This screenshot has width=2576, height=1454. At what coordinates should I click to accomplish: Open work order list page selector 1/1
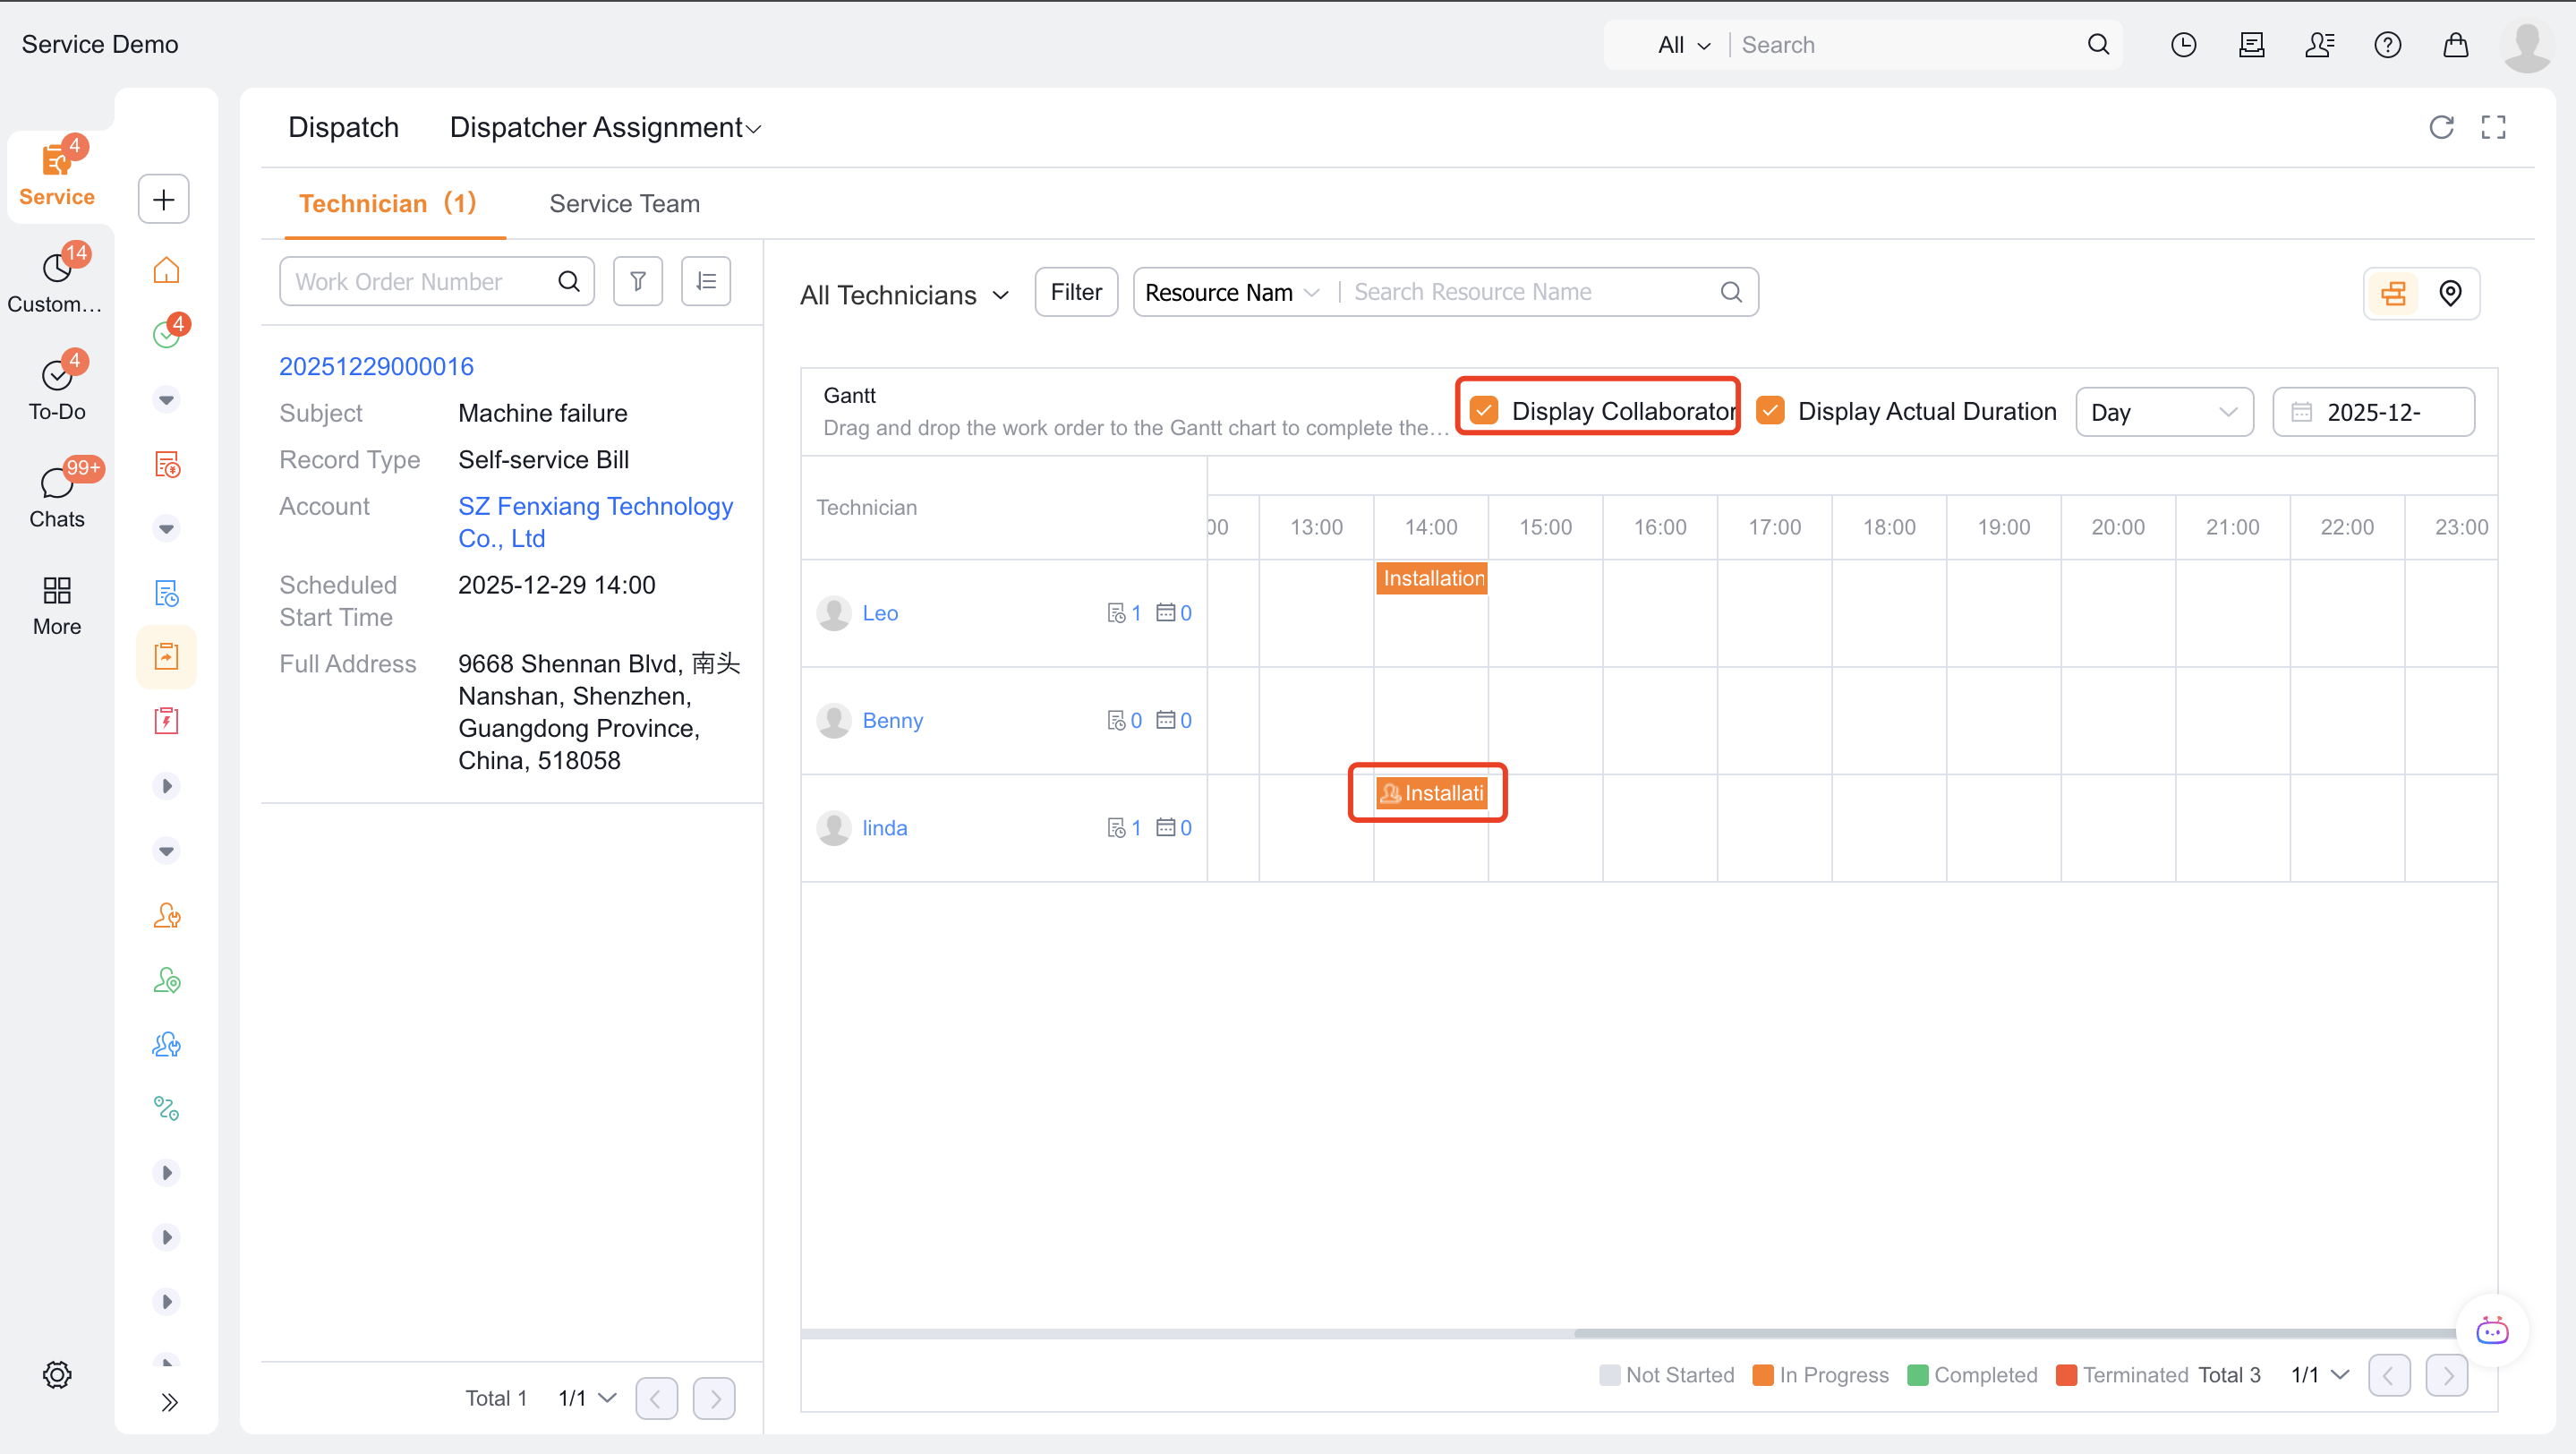tap(586, 1398)
